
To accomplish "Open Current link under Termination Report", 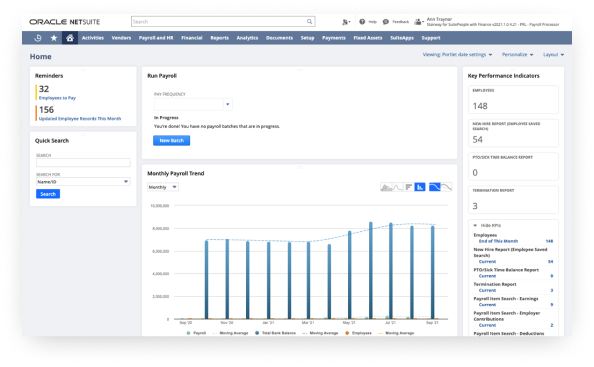I will (x=487, y=290).
